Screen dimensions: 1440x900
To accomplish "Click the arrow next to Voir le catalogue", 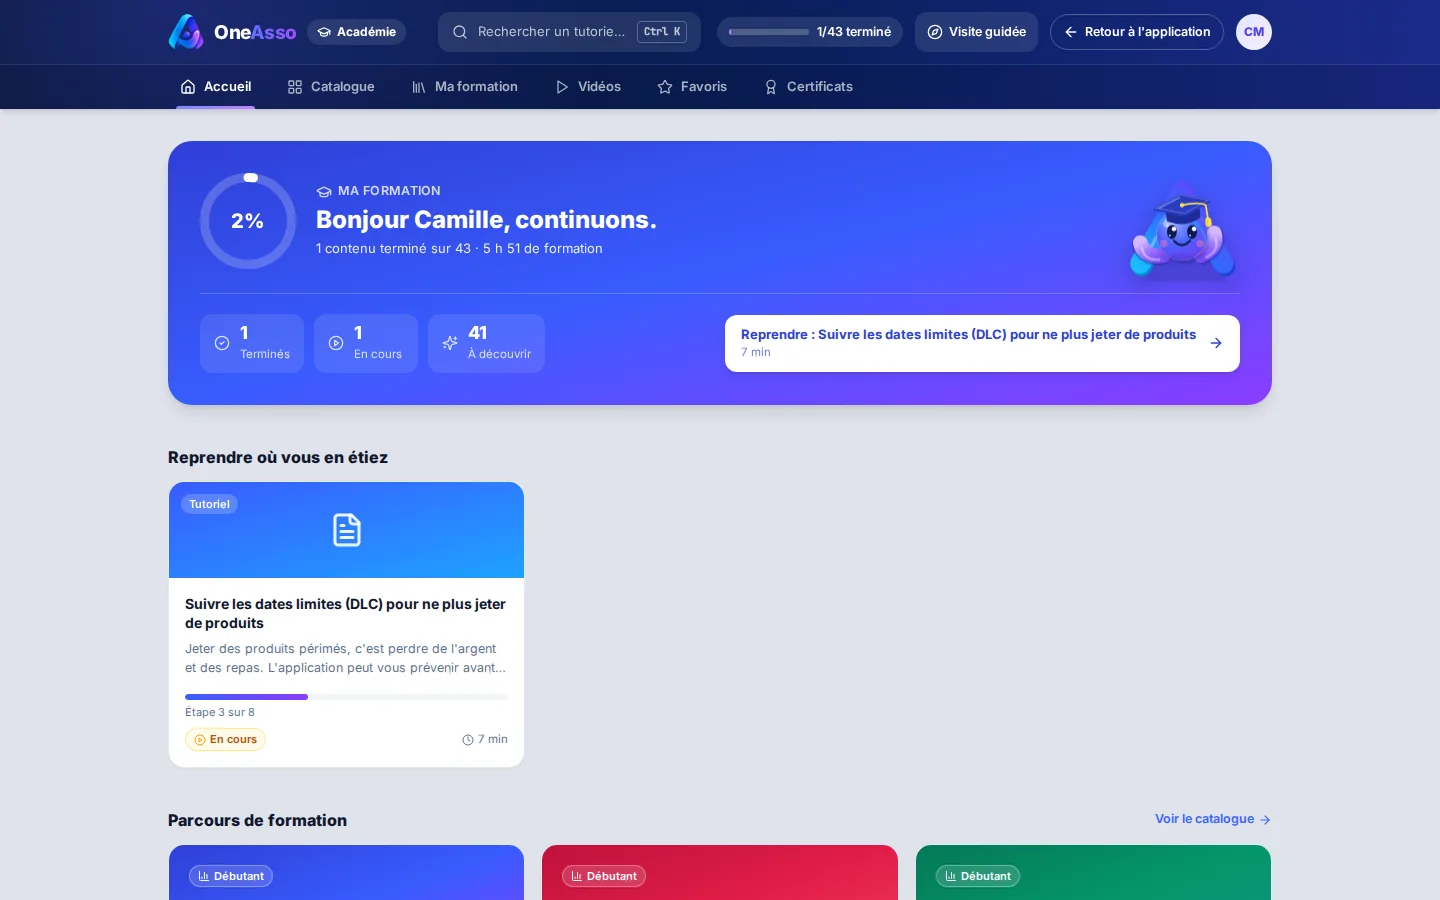I will coord(1265,820).
